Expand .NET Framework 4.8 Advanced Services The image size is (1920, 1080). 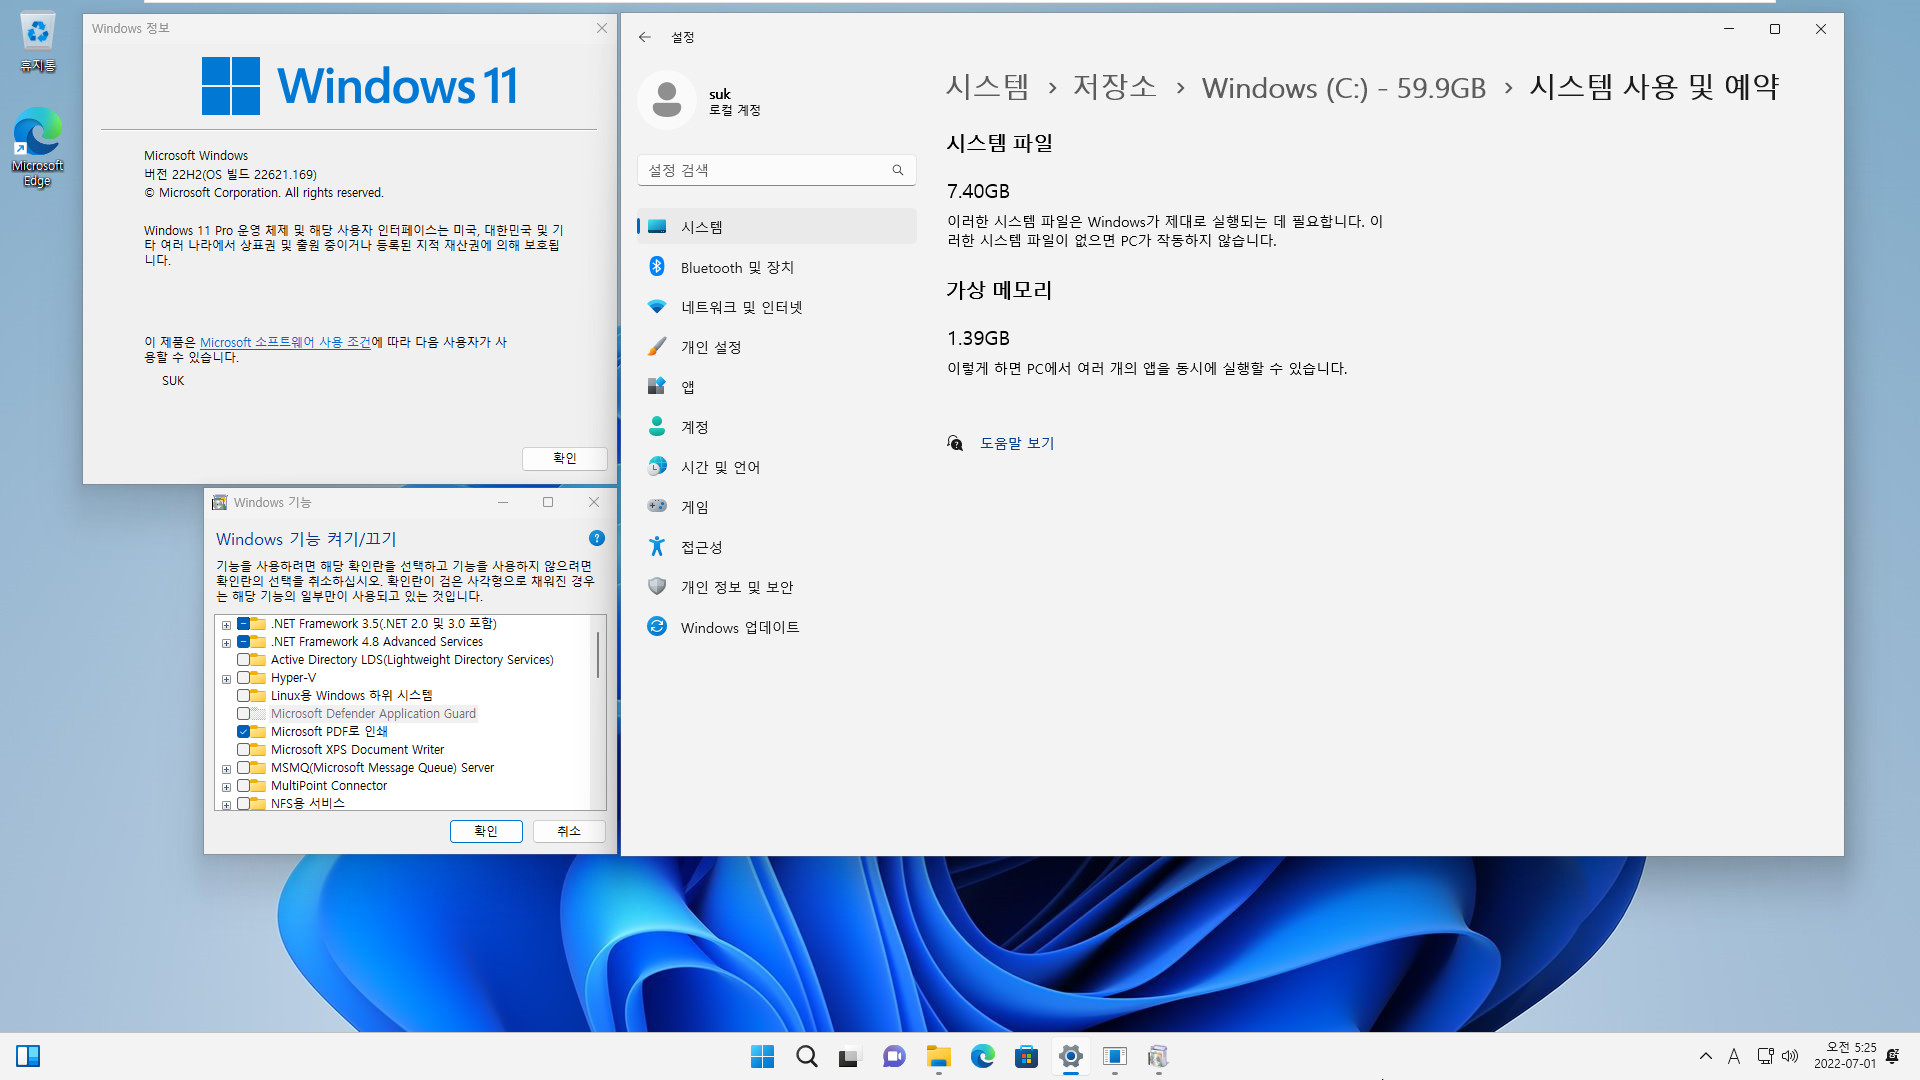tap(225, 642)
